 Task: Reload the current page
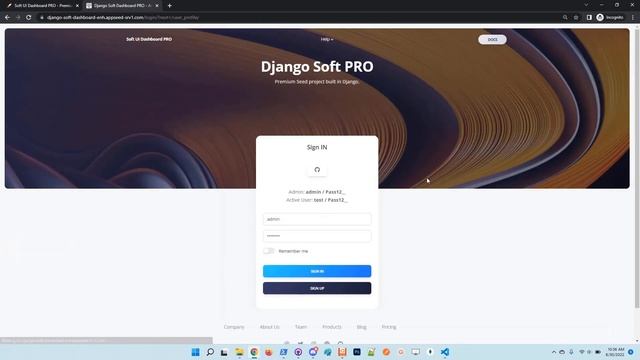point(29,18)
